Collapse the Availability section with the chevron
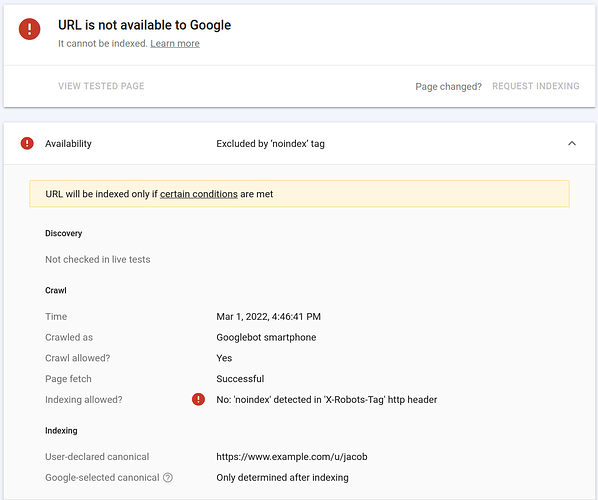The width and height of the screenshot is (598, 500). (x=572, y=143)
